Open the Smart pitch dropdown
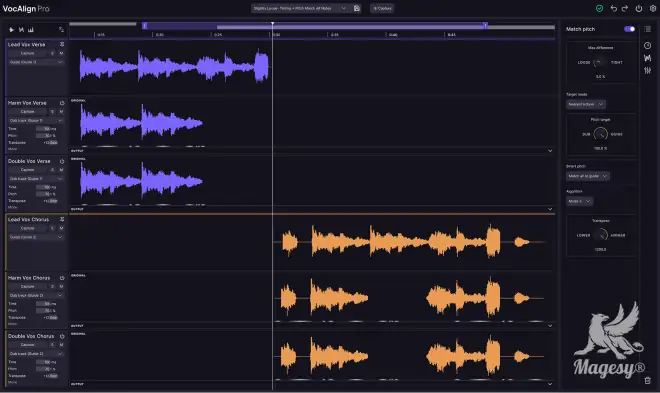 click(588, 176)
